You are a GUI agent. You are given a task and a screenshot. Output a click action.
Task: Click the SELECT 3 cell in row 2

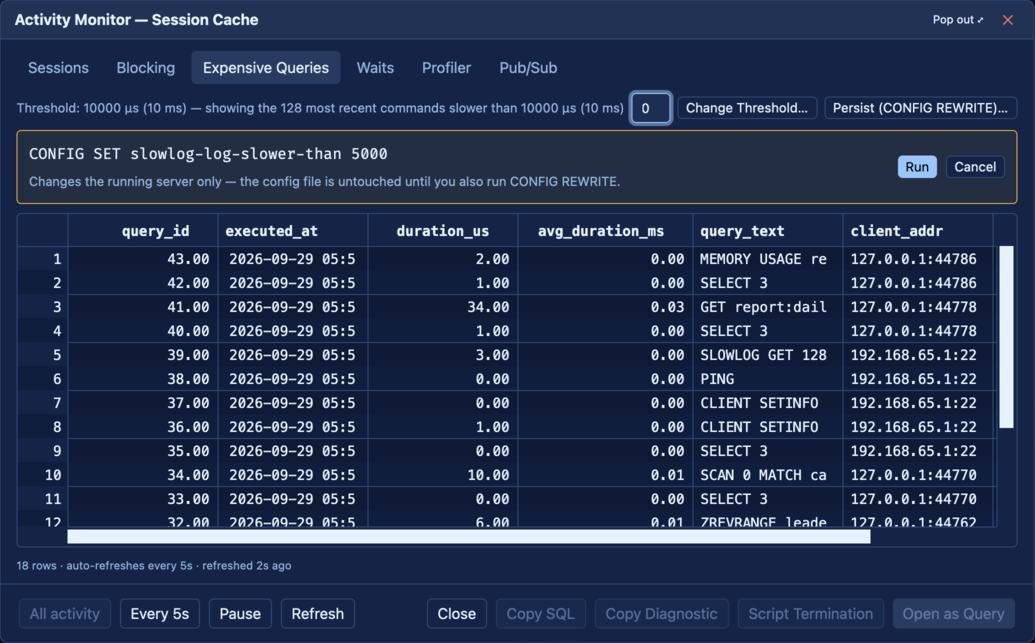tap(768, 283)
